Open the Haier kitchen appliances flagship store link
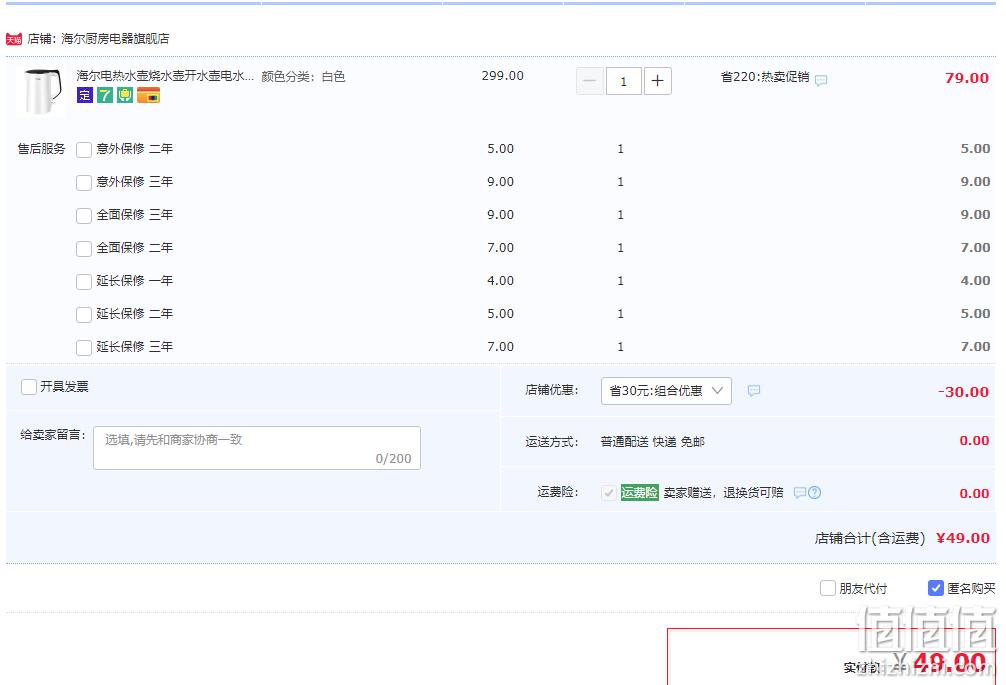 [115, 38]
